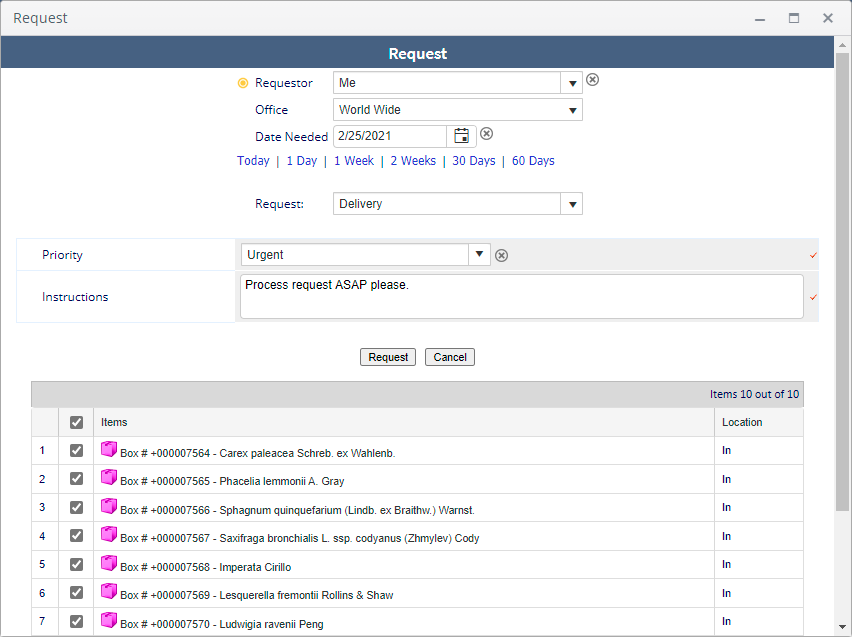Click inside the Instructions text area

coord(522,296)
